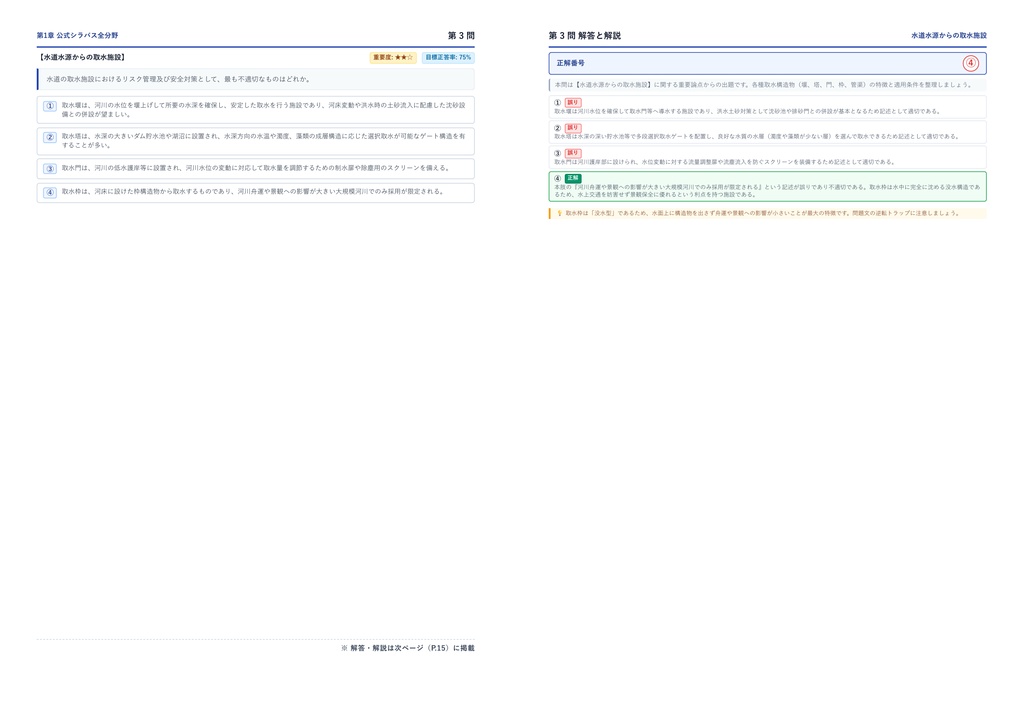
Task: Click the 第1章 公式シラバス全分野 chapter header
Action: click(77, 35)
